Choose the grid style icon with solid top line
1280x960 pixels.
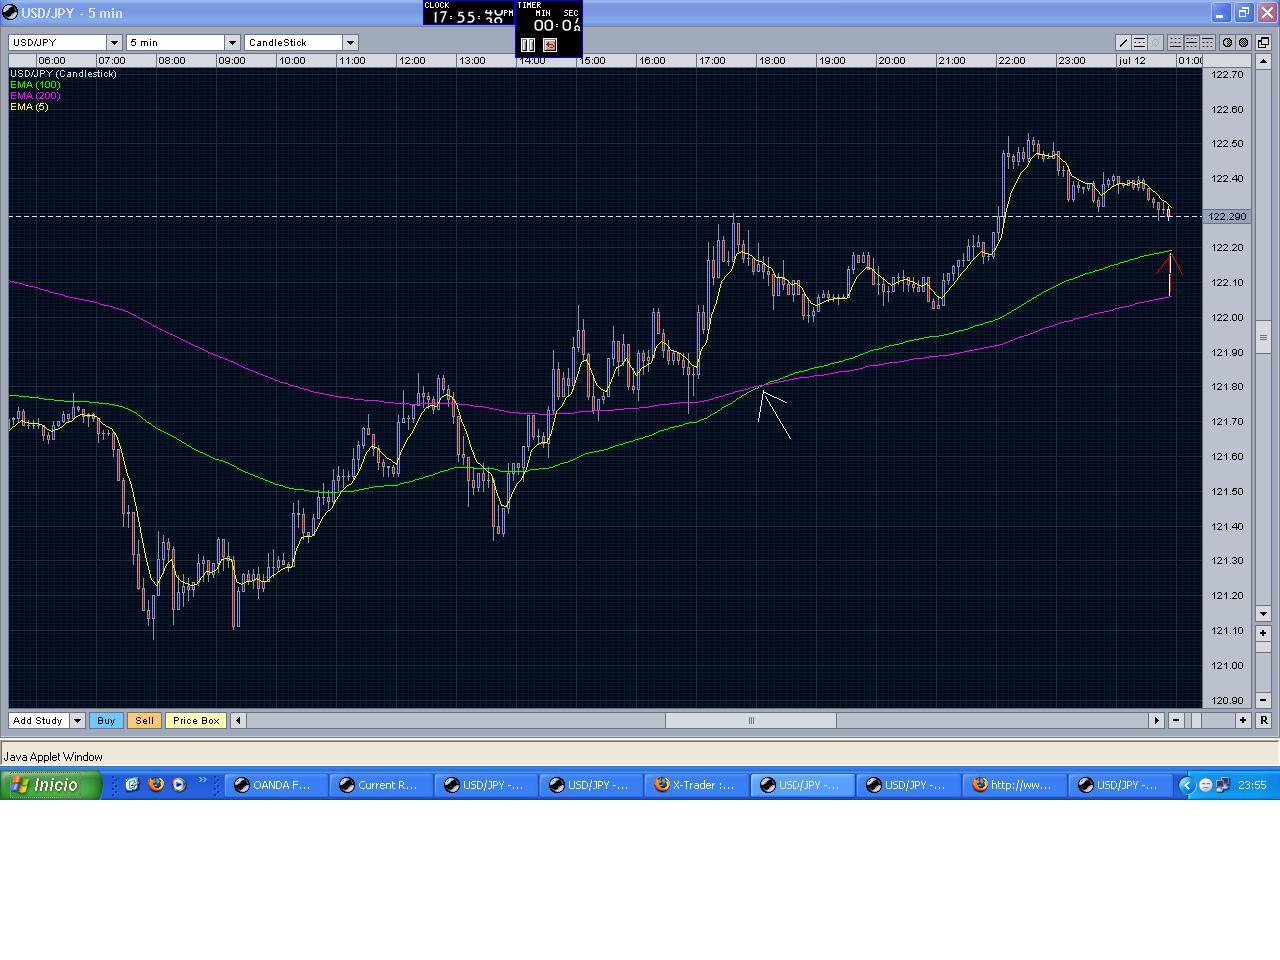[x=1208, y=43]
